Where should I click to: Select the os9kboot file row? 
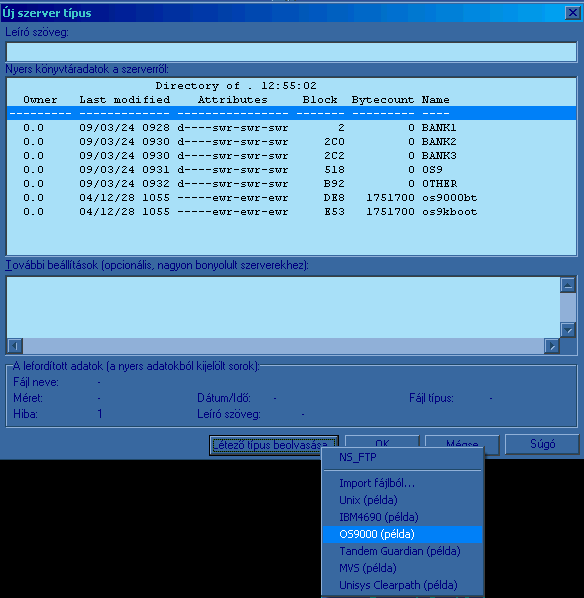coord(291,212)
